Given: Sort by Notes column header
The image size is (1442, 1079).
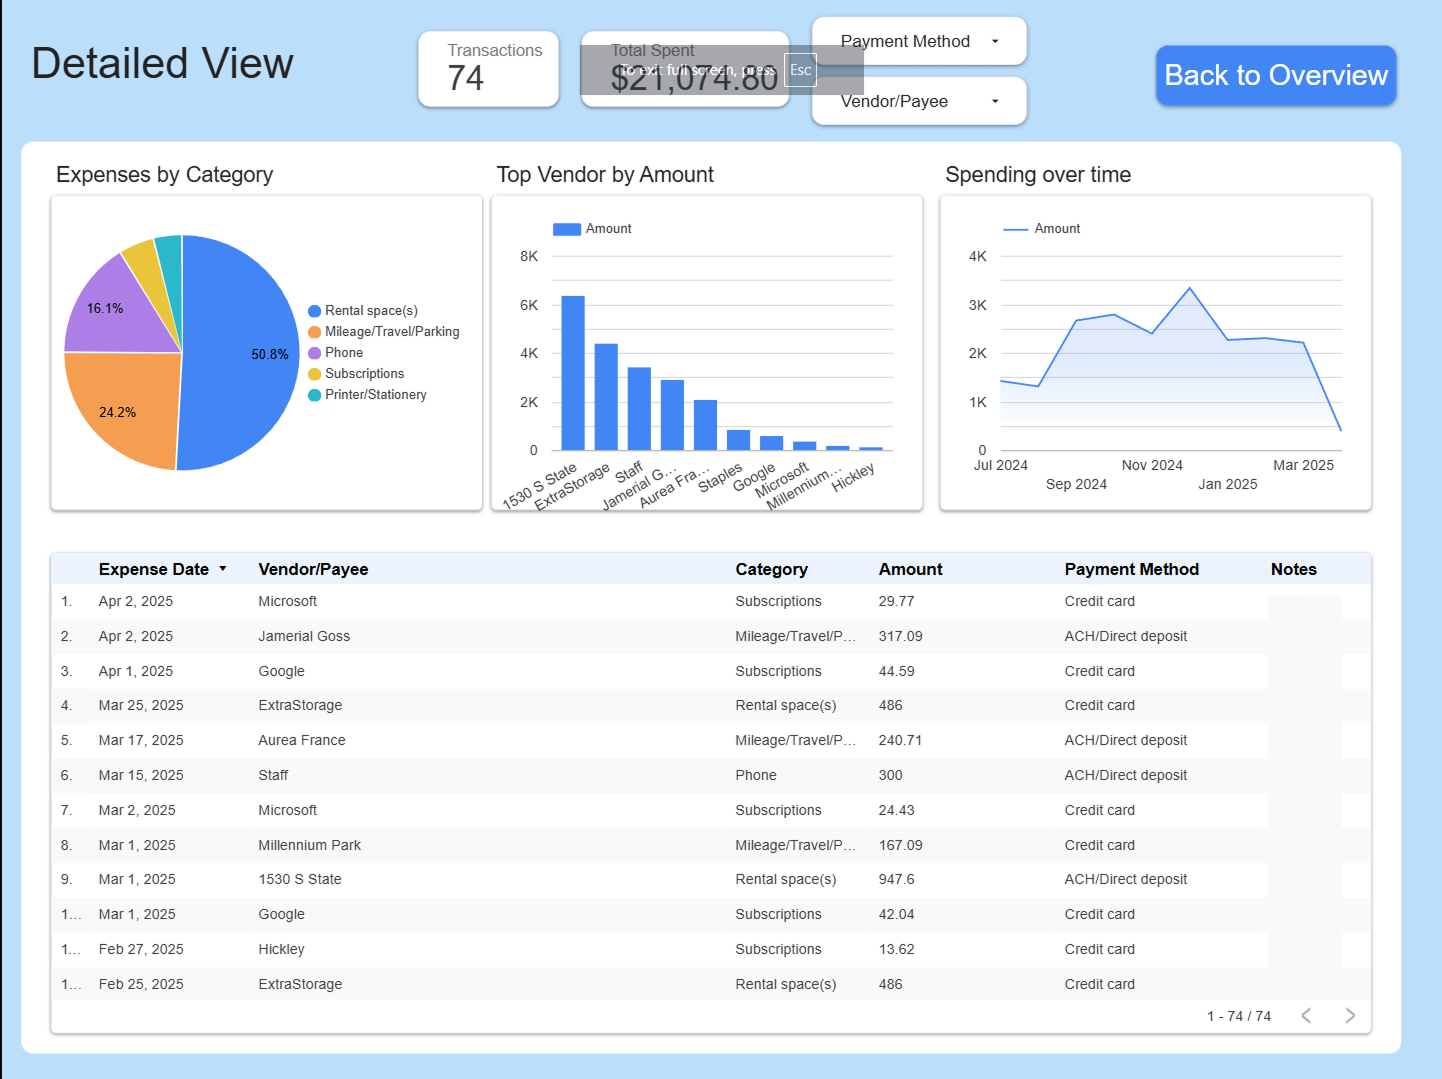Looking at the screenshot, I should (x=1293, y=569).
